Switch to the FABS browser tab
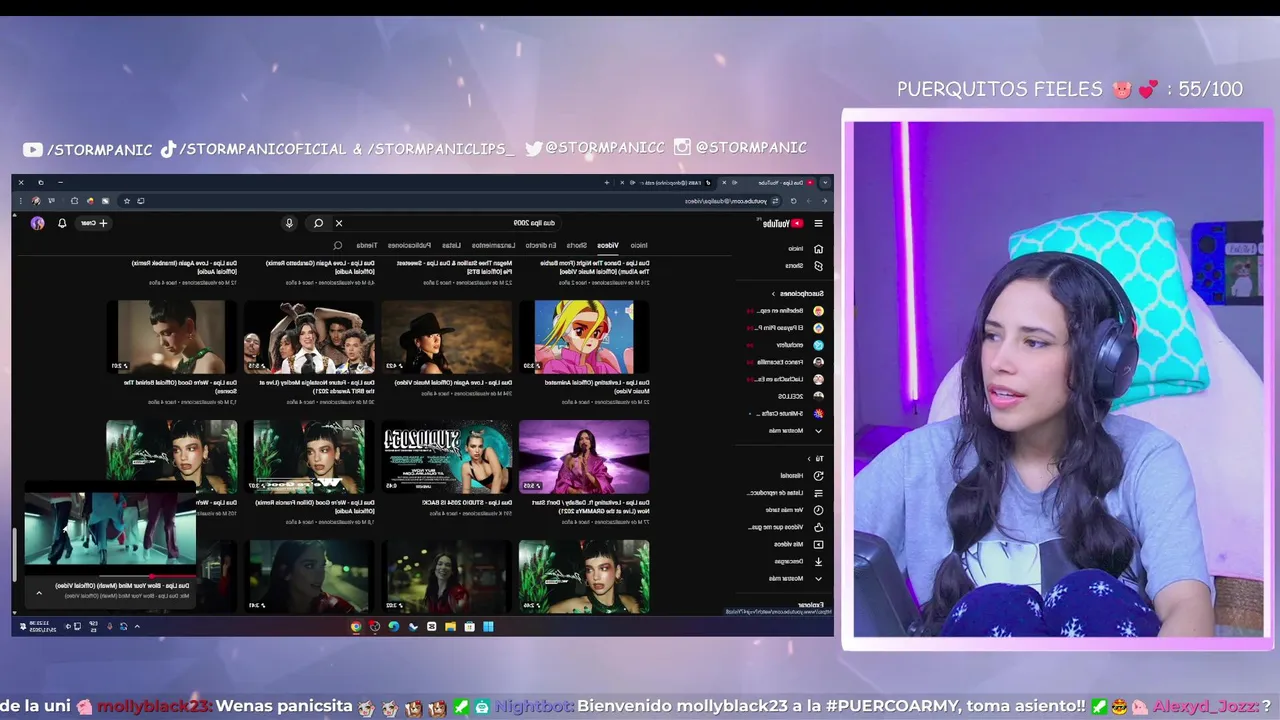 coord(669,183)
